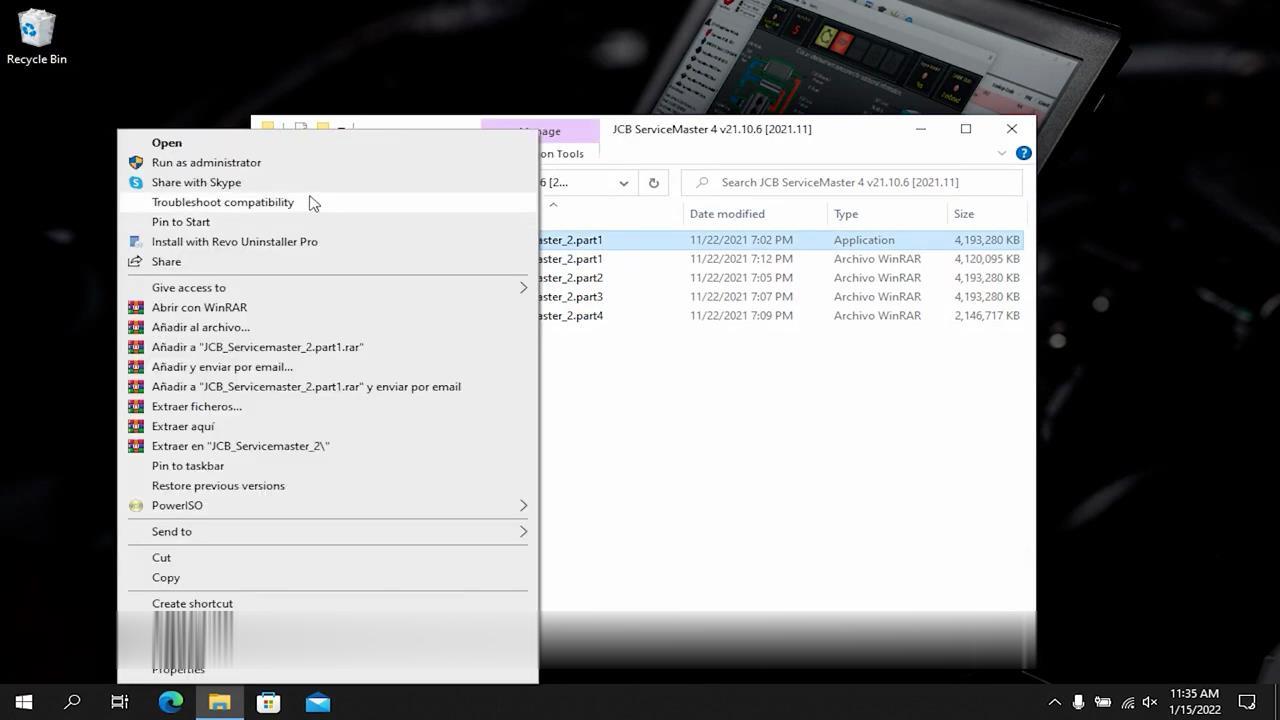This screenshot has width=1280, height=720.
Task: Choose Añadir a "JCB_Servicemaster_2.part1.rar"
Action: tap(257, 347)
